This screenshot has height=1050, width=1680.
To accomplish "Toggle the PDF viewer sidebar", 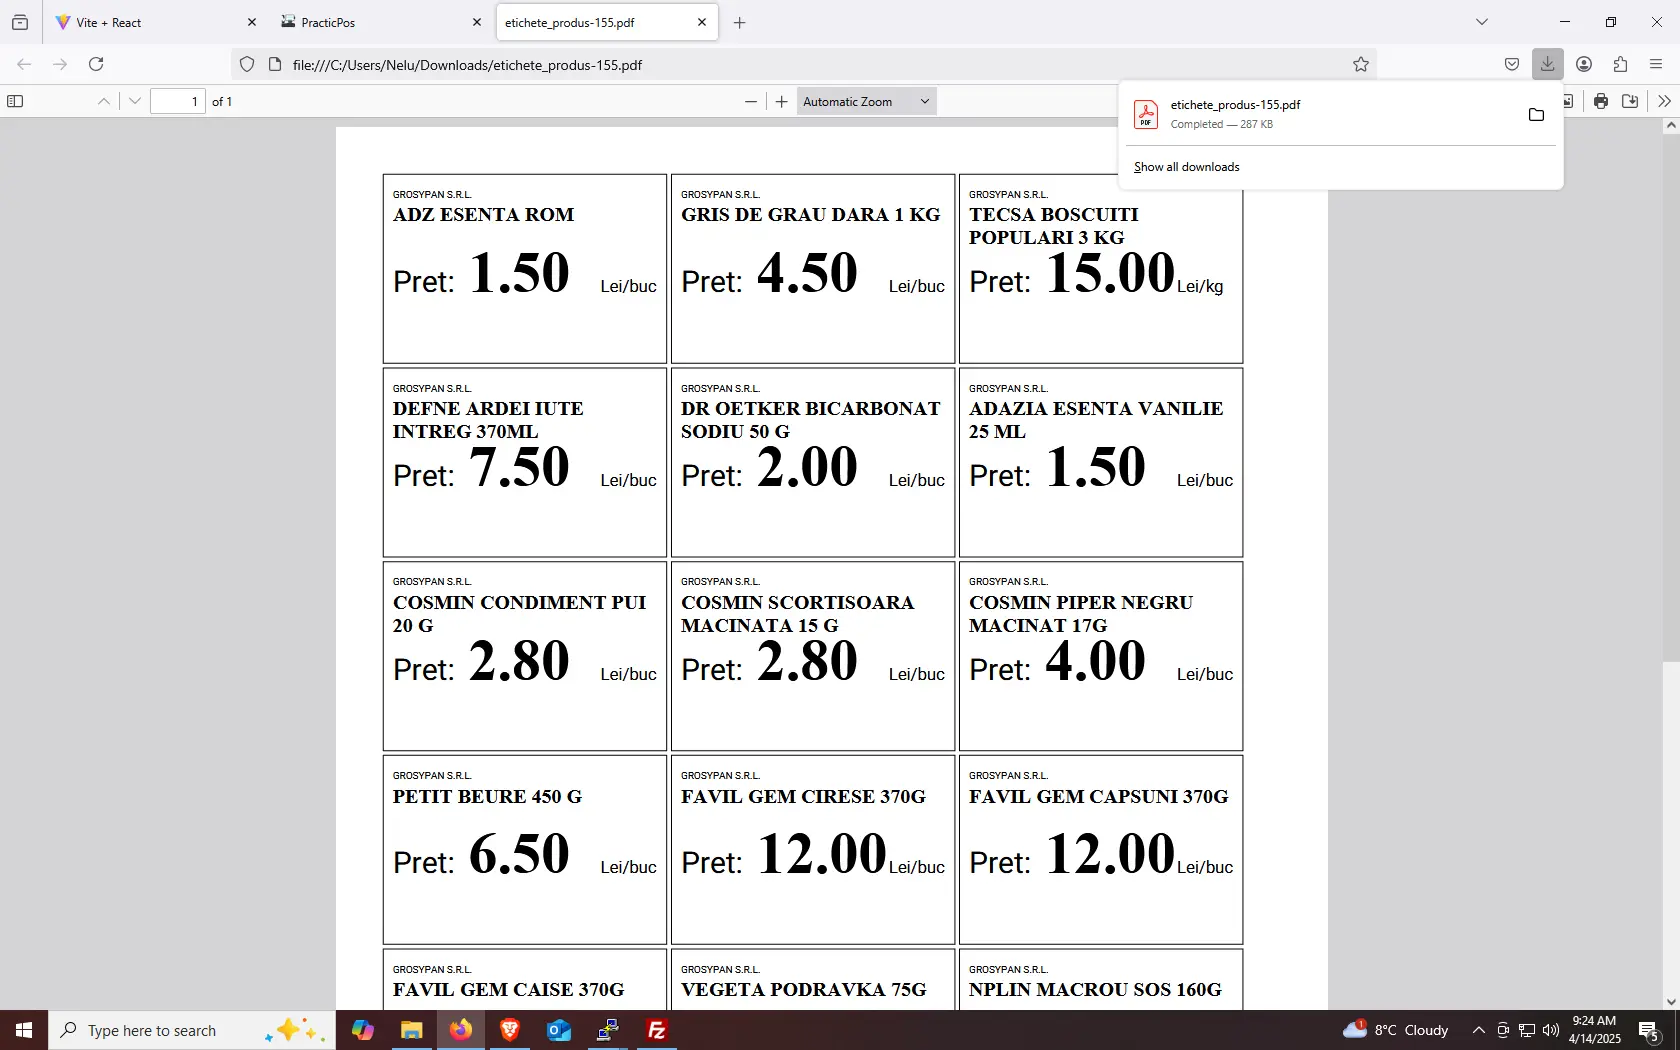I will coord(15,101).
